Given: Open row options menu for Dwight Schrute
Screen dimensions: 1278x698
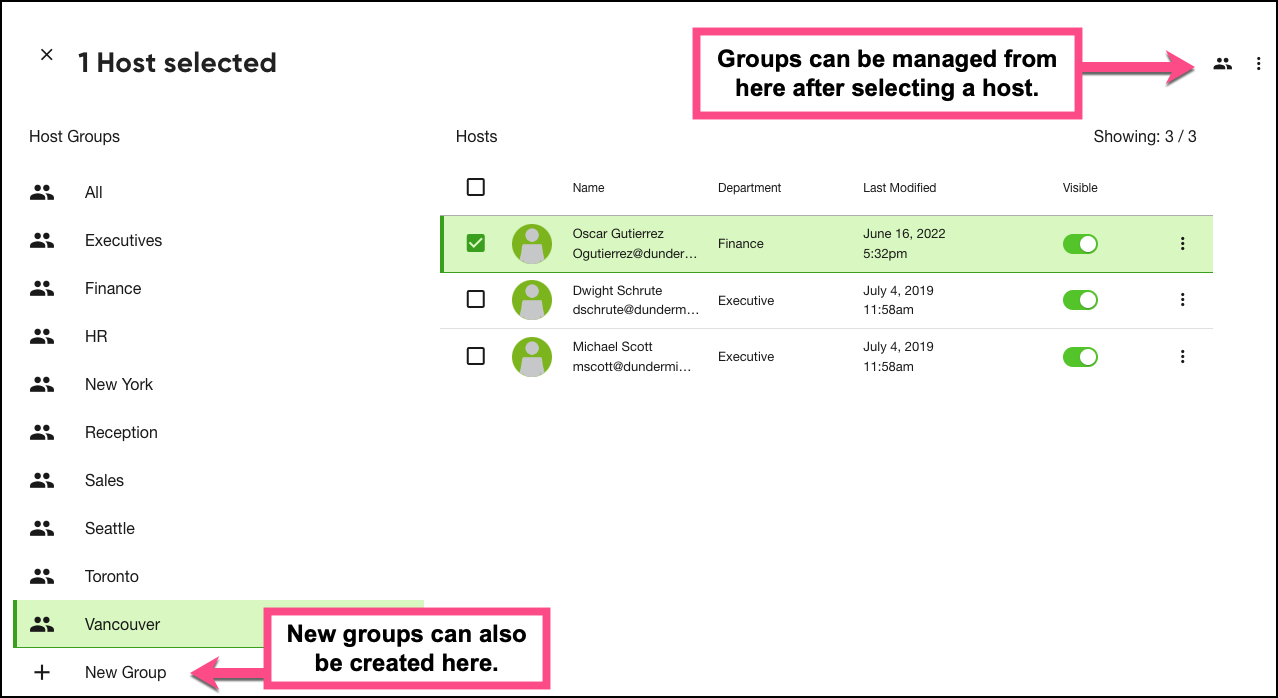Looking at the screenshot, I should click(x=1183, y=300).
